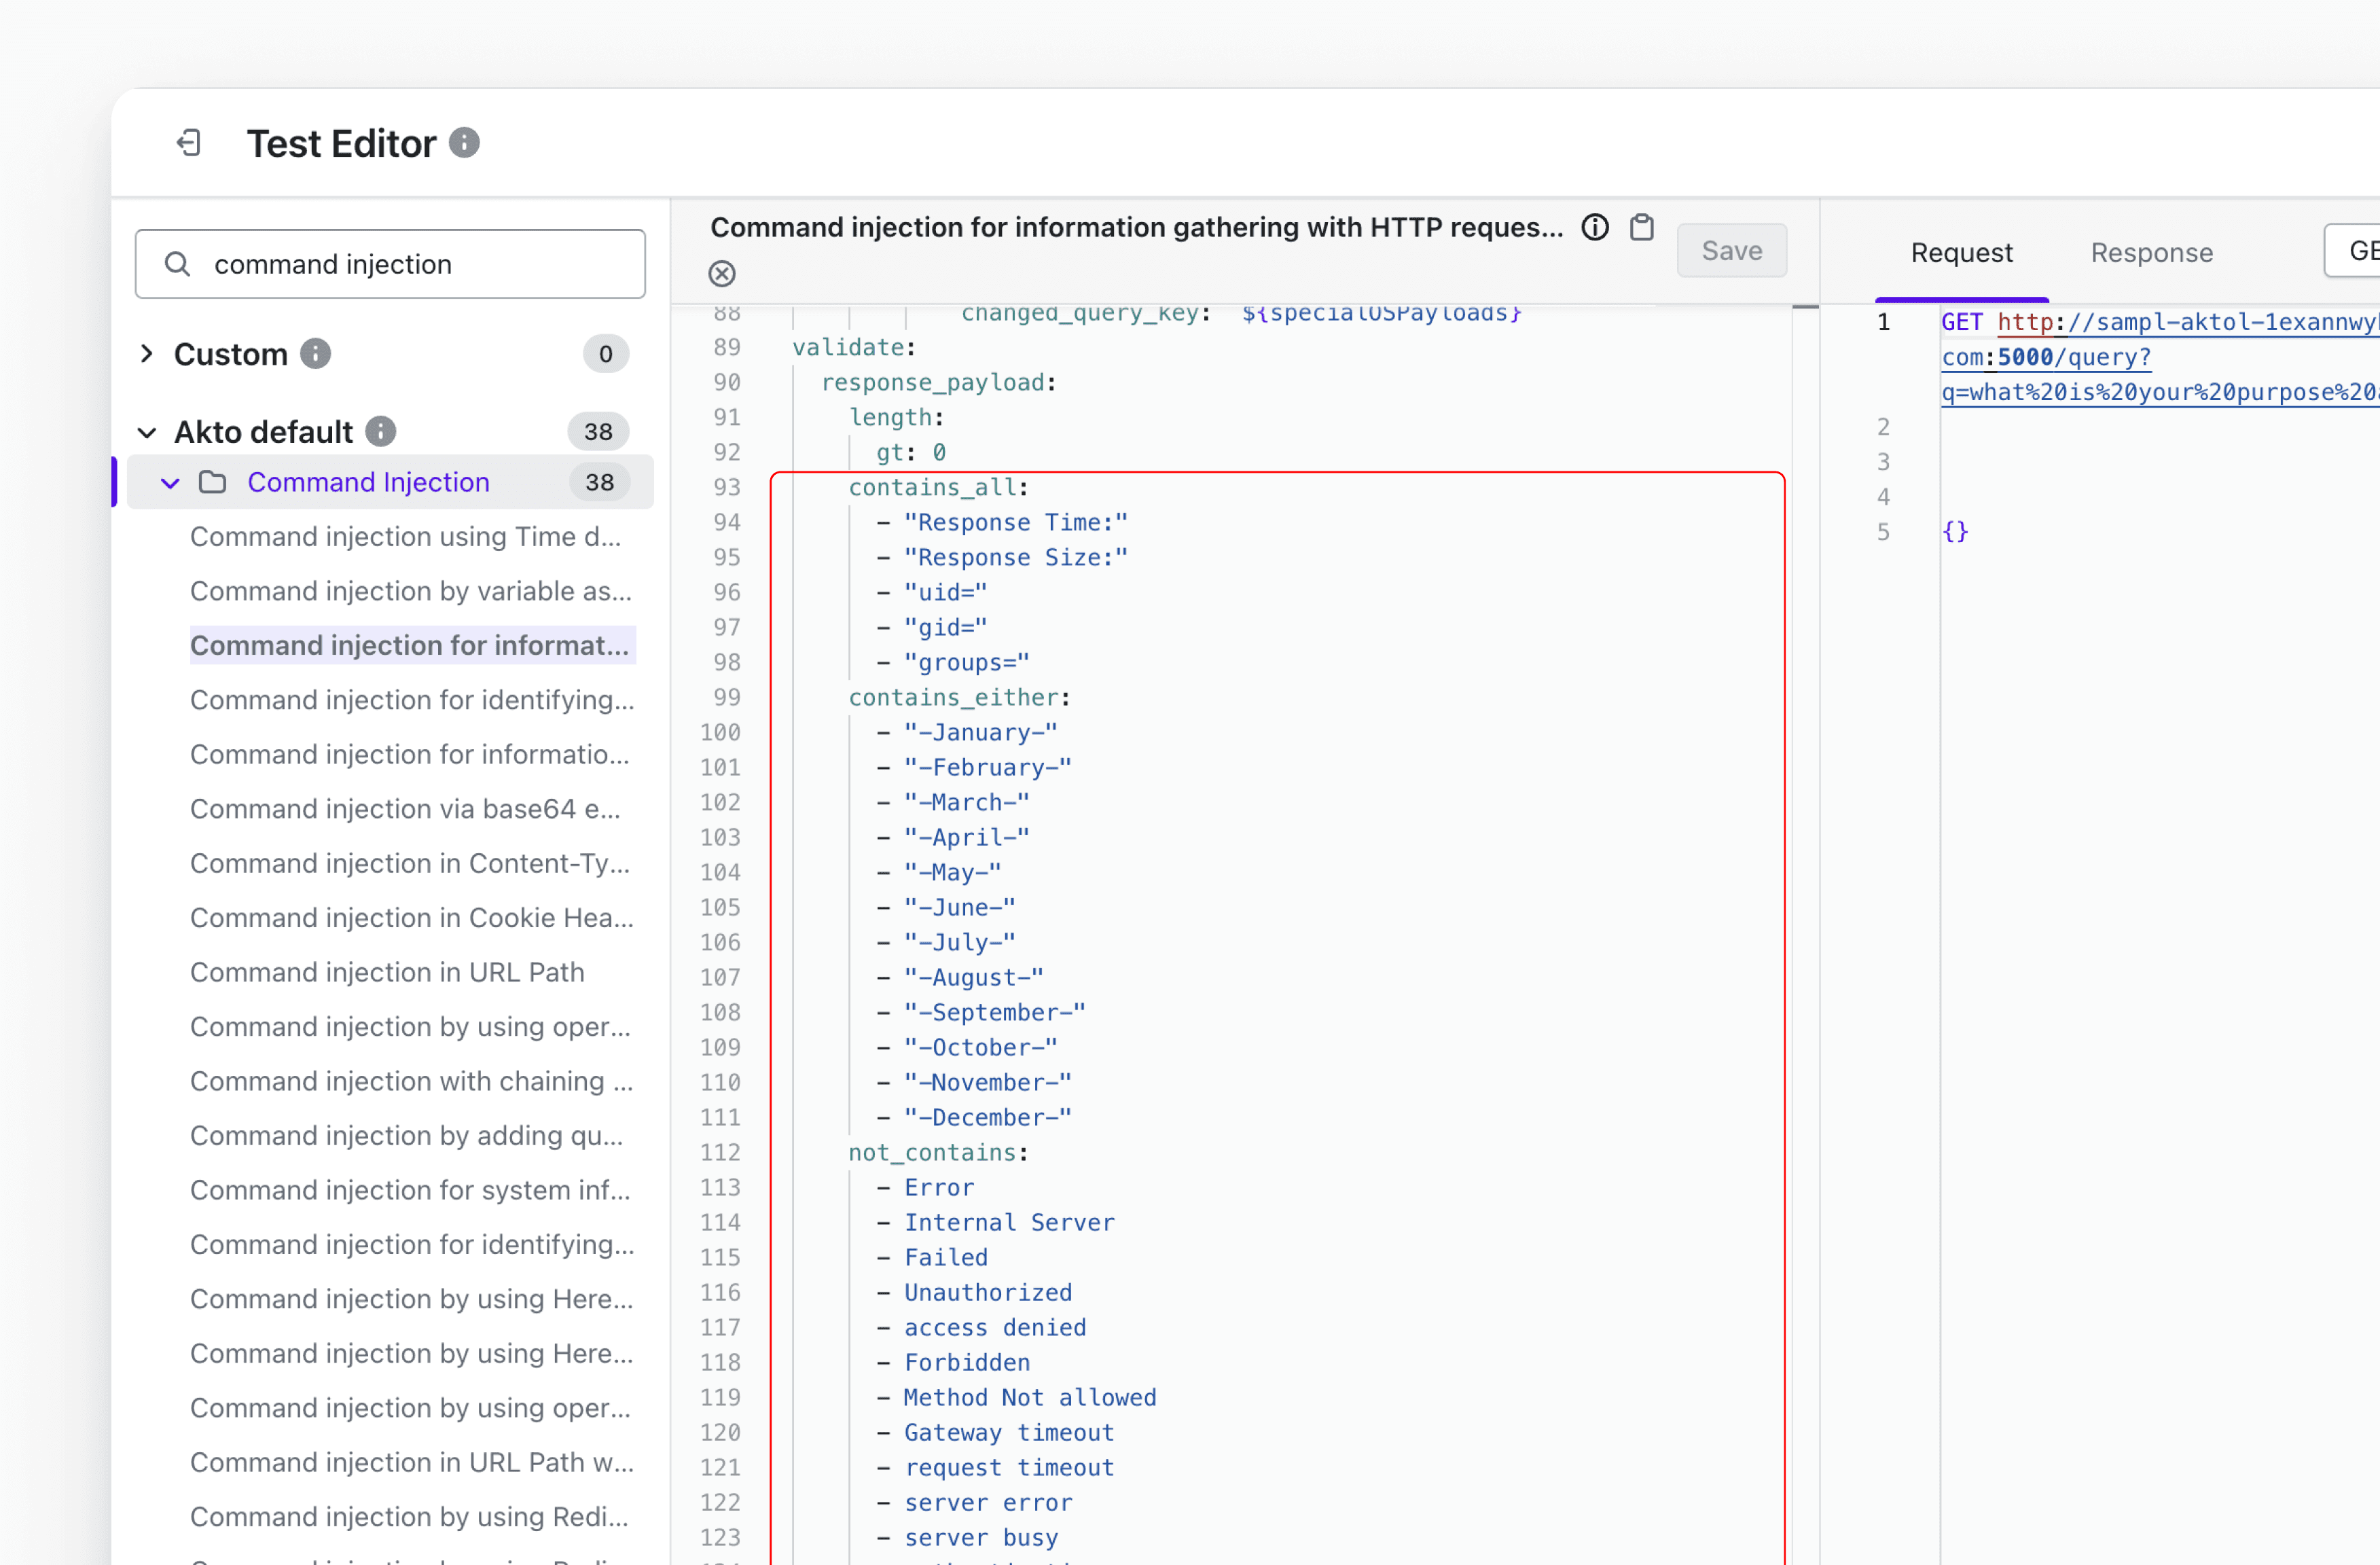This screenshot has height=1565, width=2380.
Task: Collapse the Command Injection folder
Action: click(169, 482)
